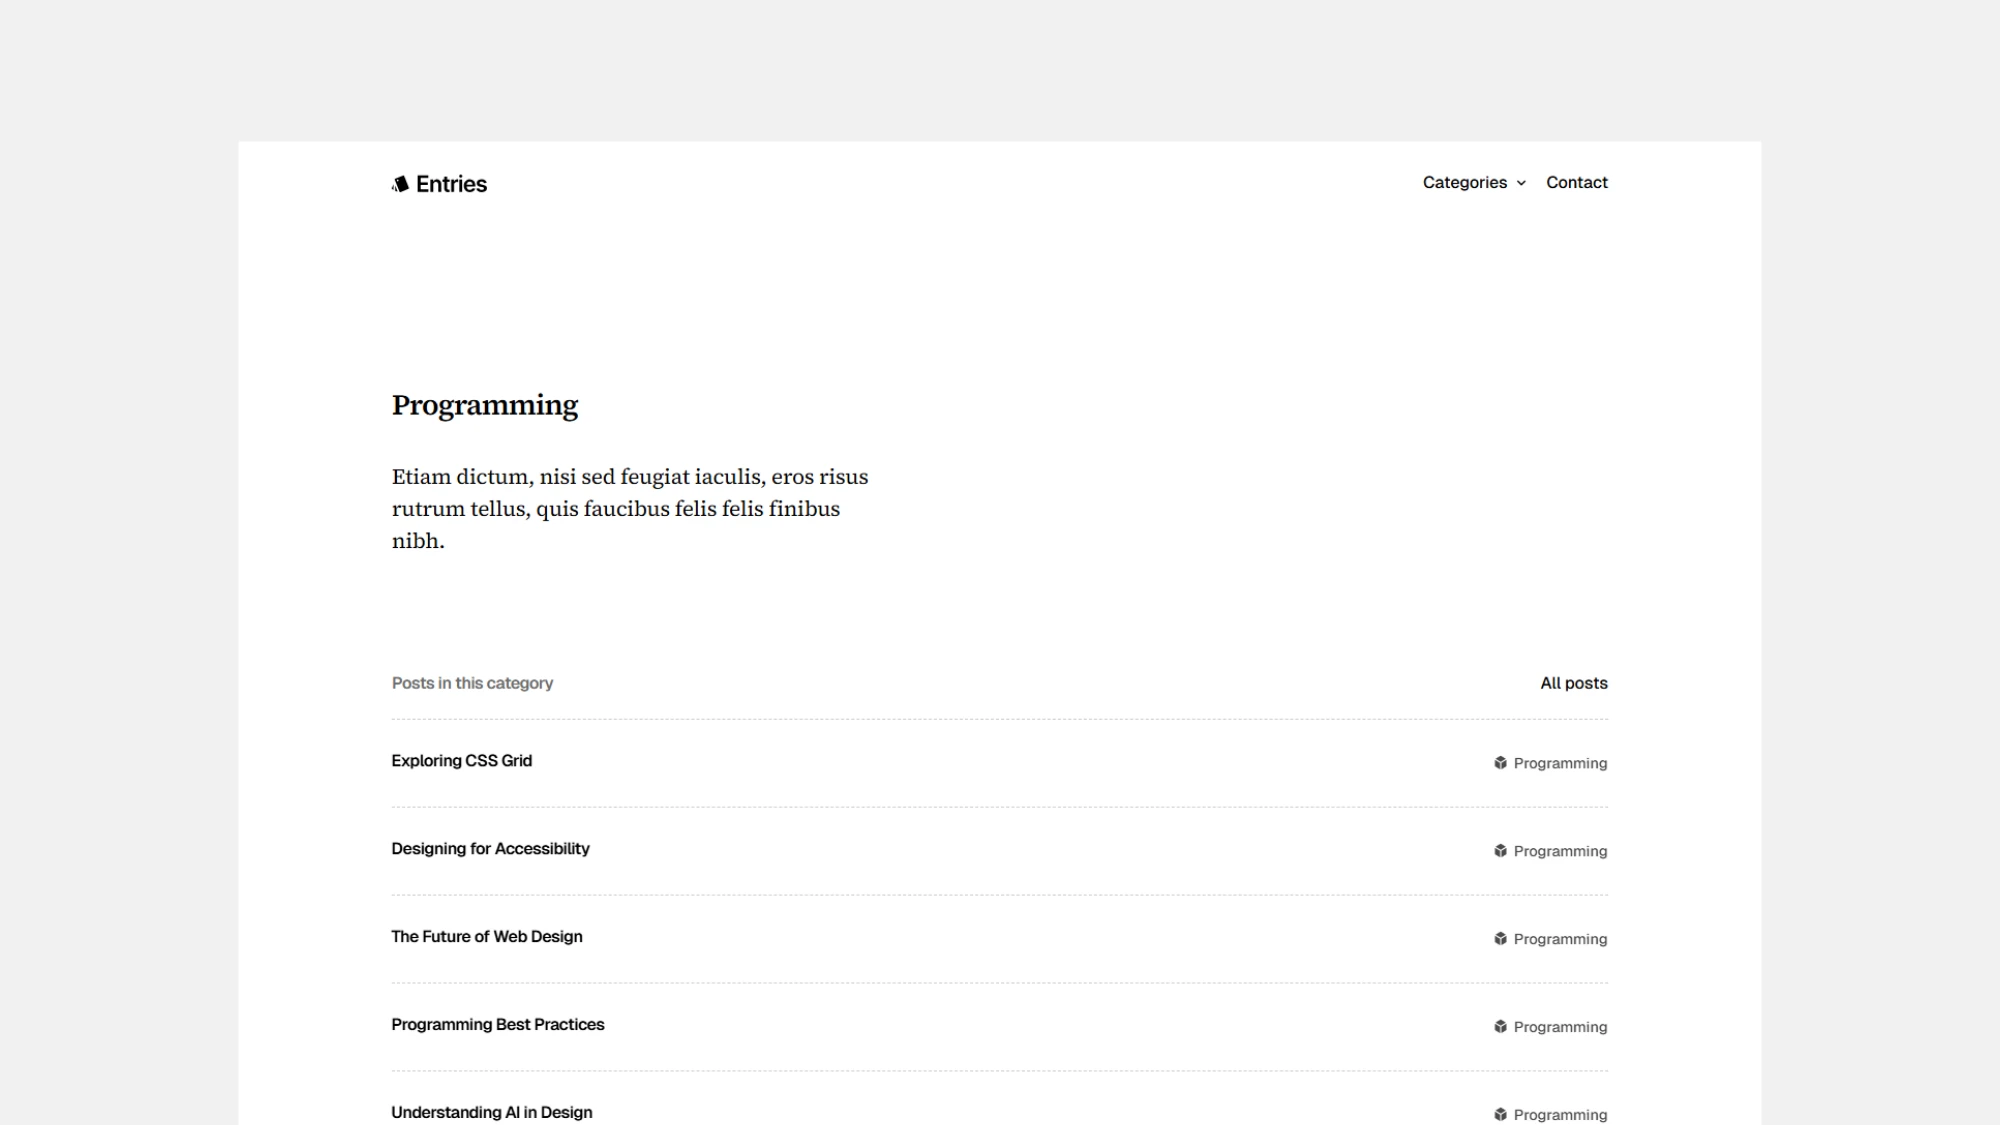Viewport: 2000px width, 1125px height.
Task: Click the cube icon beside Programming Best Practices' tag
Action: (1499, 1026)
